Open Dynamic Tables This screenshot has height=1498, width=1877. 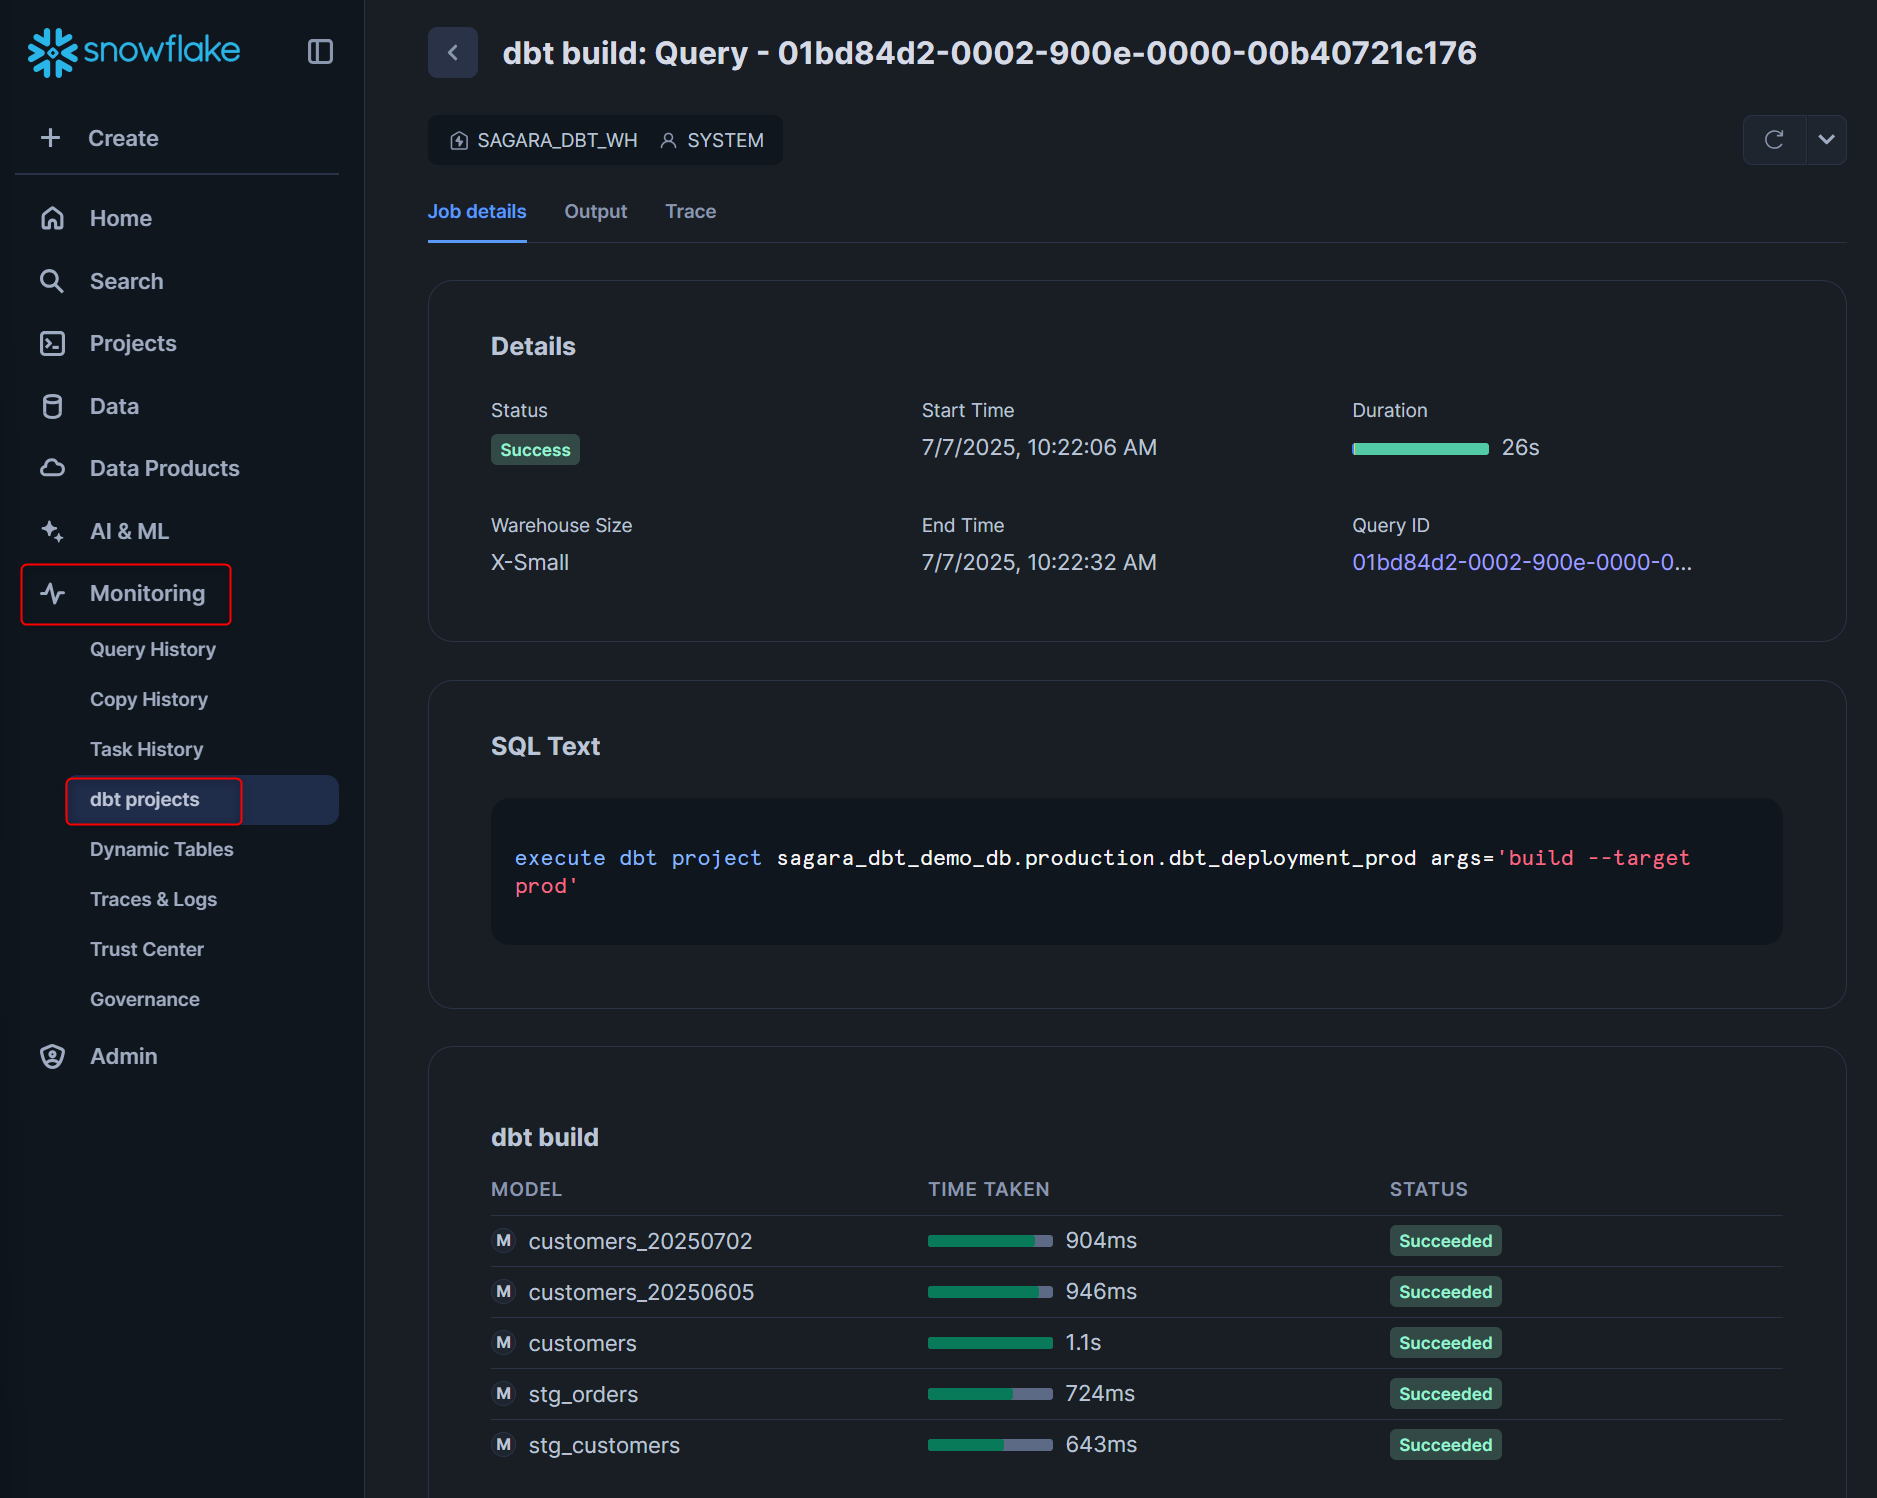coord(162,849)
